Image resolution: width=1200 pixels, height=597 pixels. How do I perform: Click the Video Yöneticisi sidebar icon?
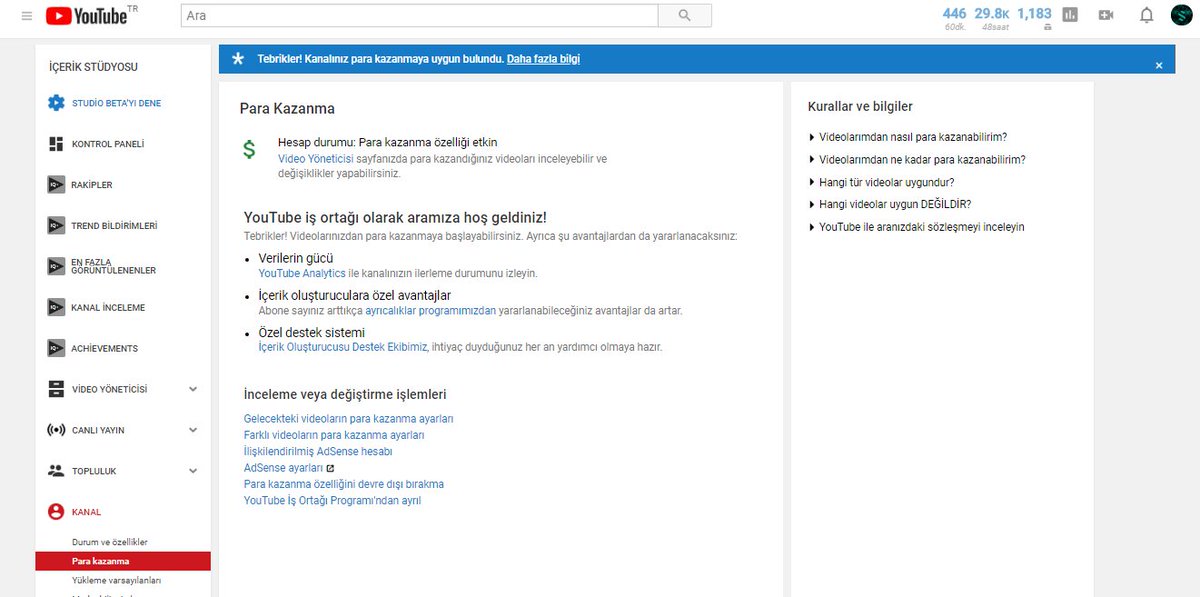click(x=56, y=389)
